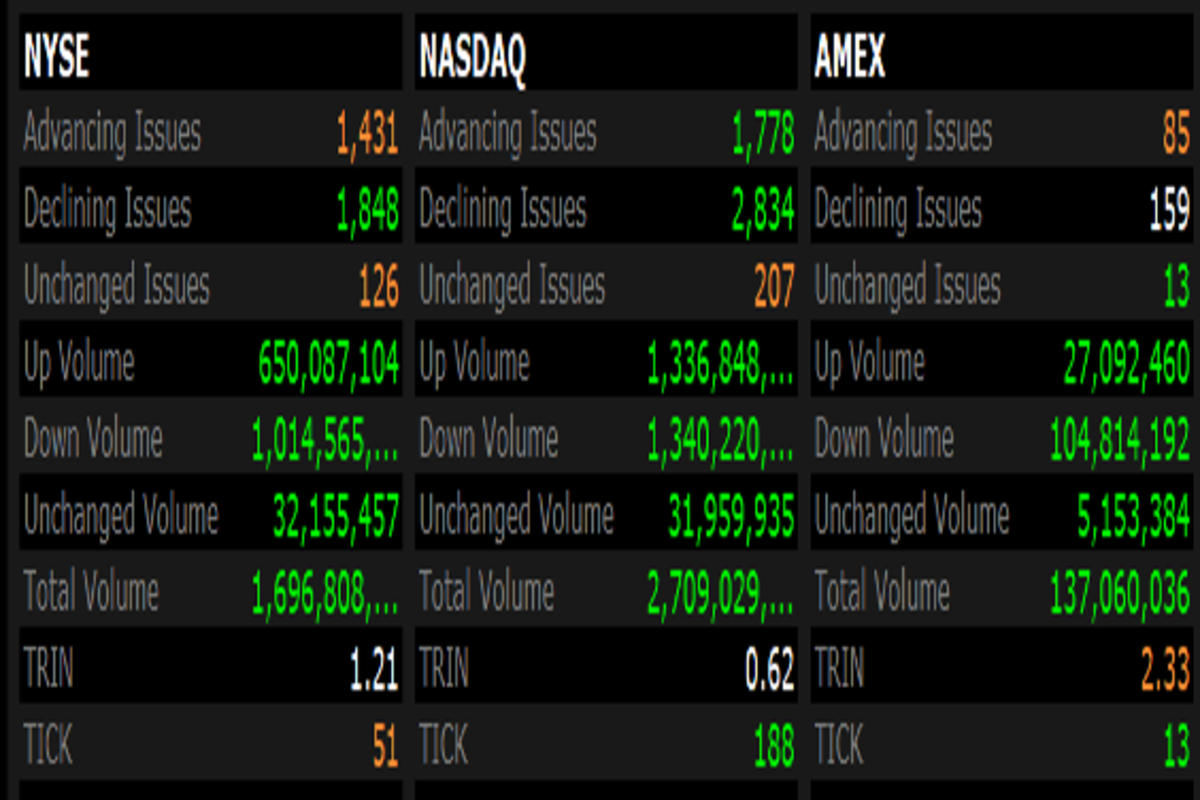Image resolution: width=1200 pixels, height=800 pixels.
Task: Click the NYSE column header
Action: 56,58
